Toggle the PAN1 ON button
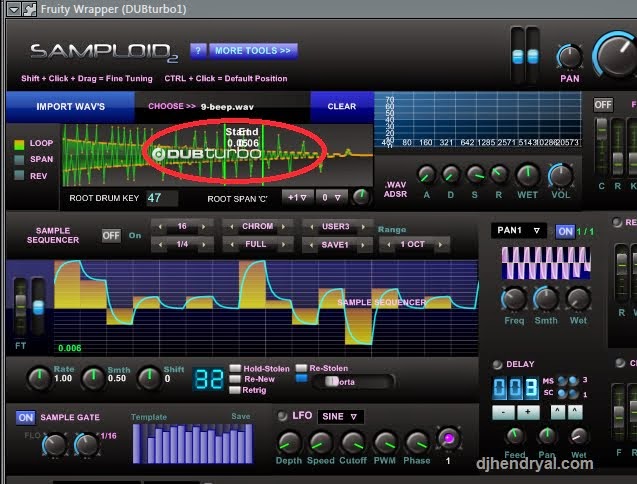This screenshot has width=637, height=484. point(565,232)
